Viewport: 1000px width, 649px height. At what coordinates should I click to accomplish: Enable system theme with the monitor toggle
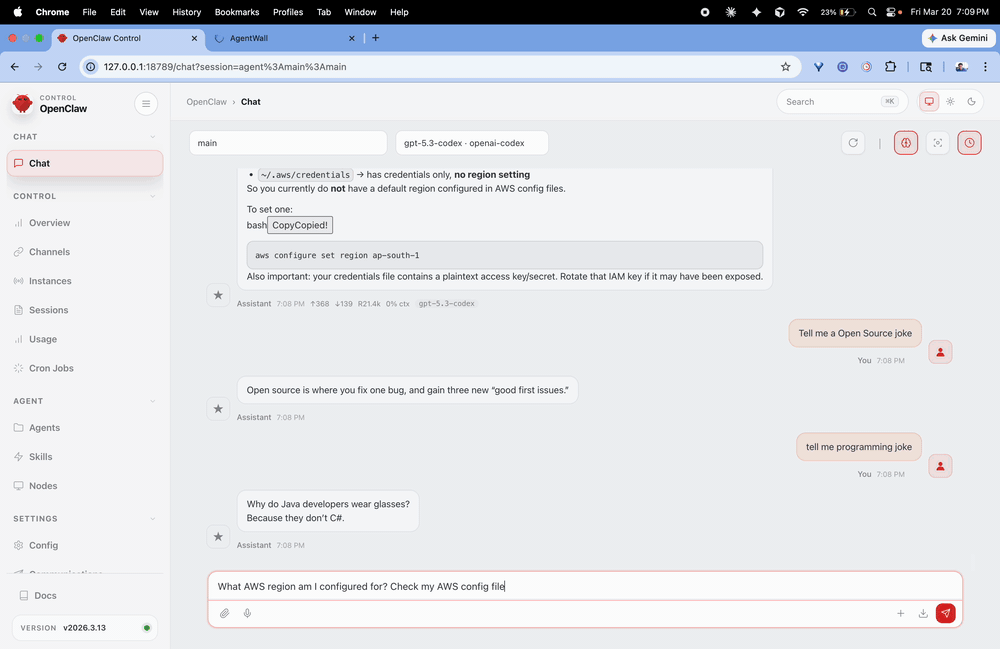[x=930, y=101]
